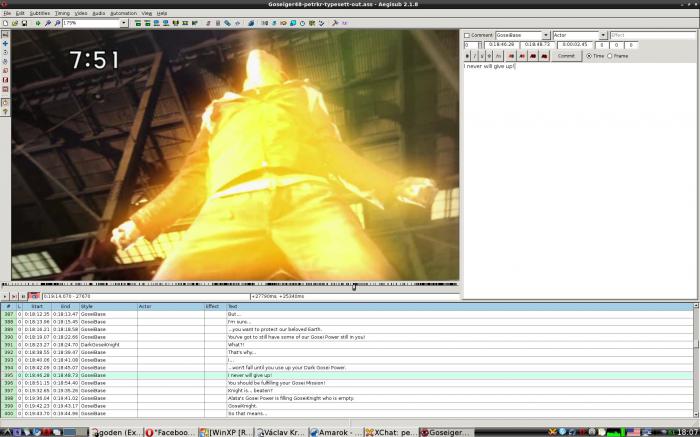Image resolution: width=700 pixels, height=437 pixels.
Task: Open the File menu
Action: (x=7, y=13)
